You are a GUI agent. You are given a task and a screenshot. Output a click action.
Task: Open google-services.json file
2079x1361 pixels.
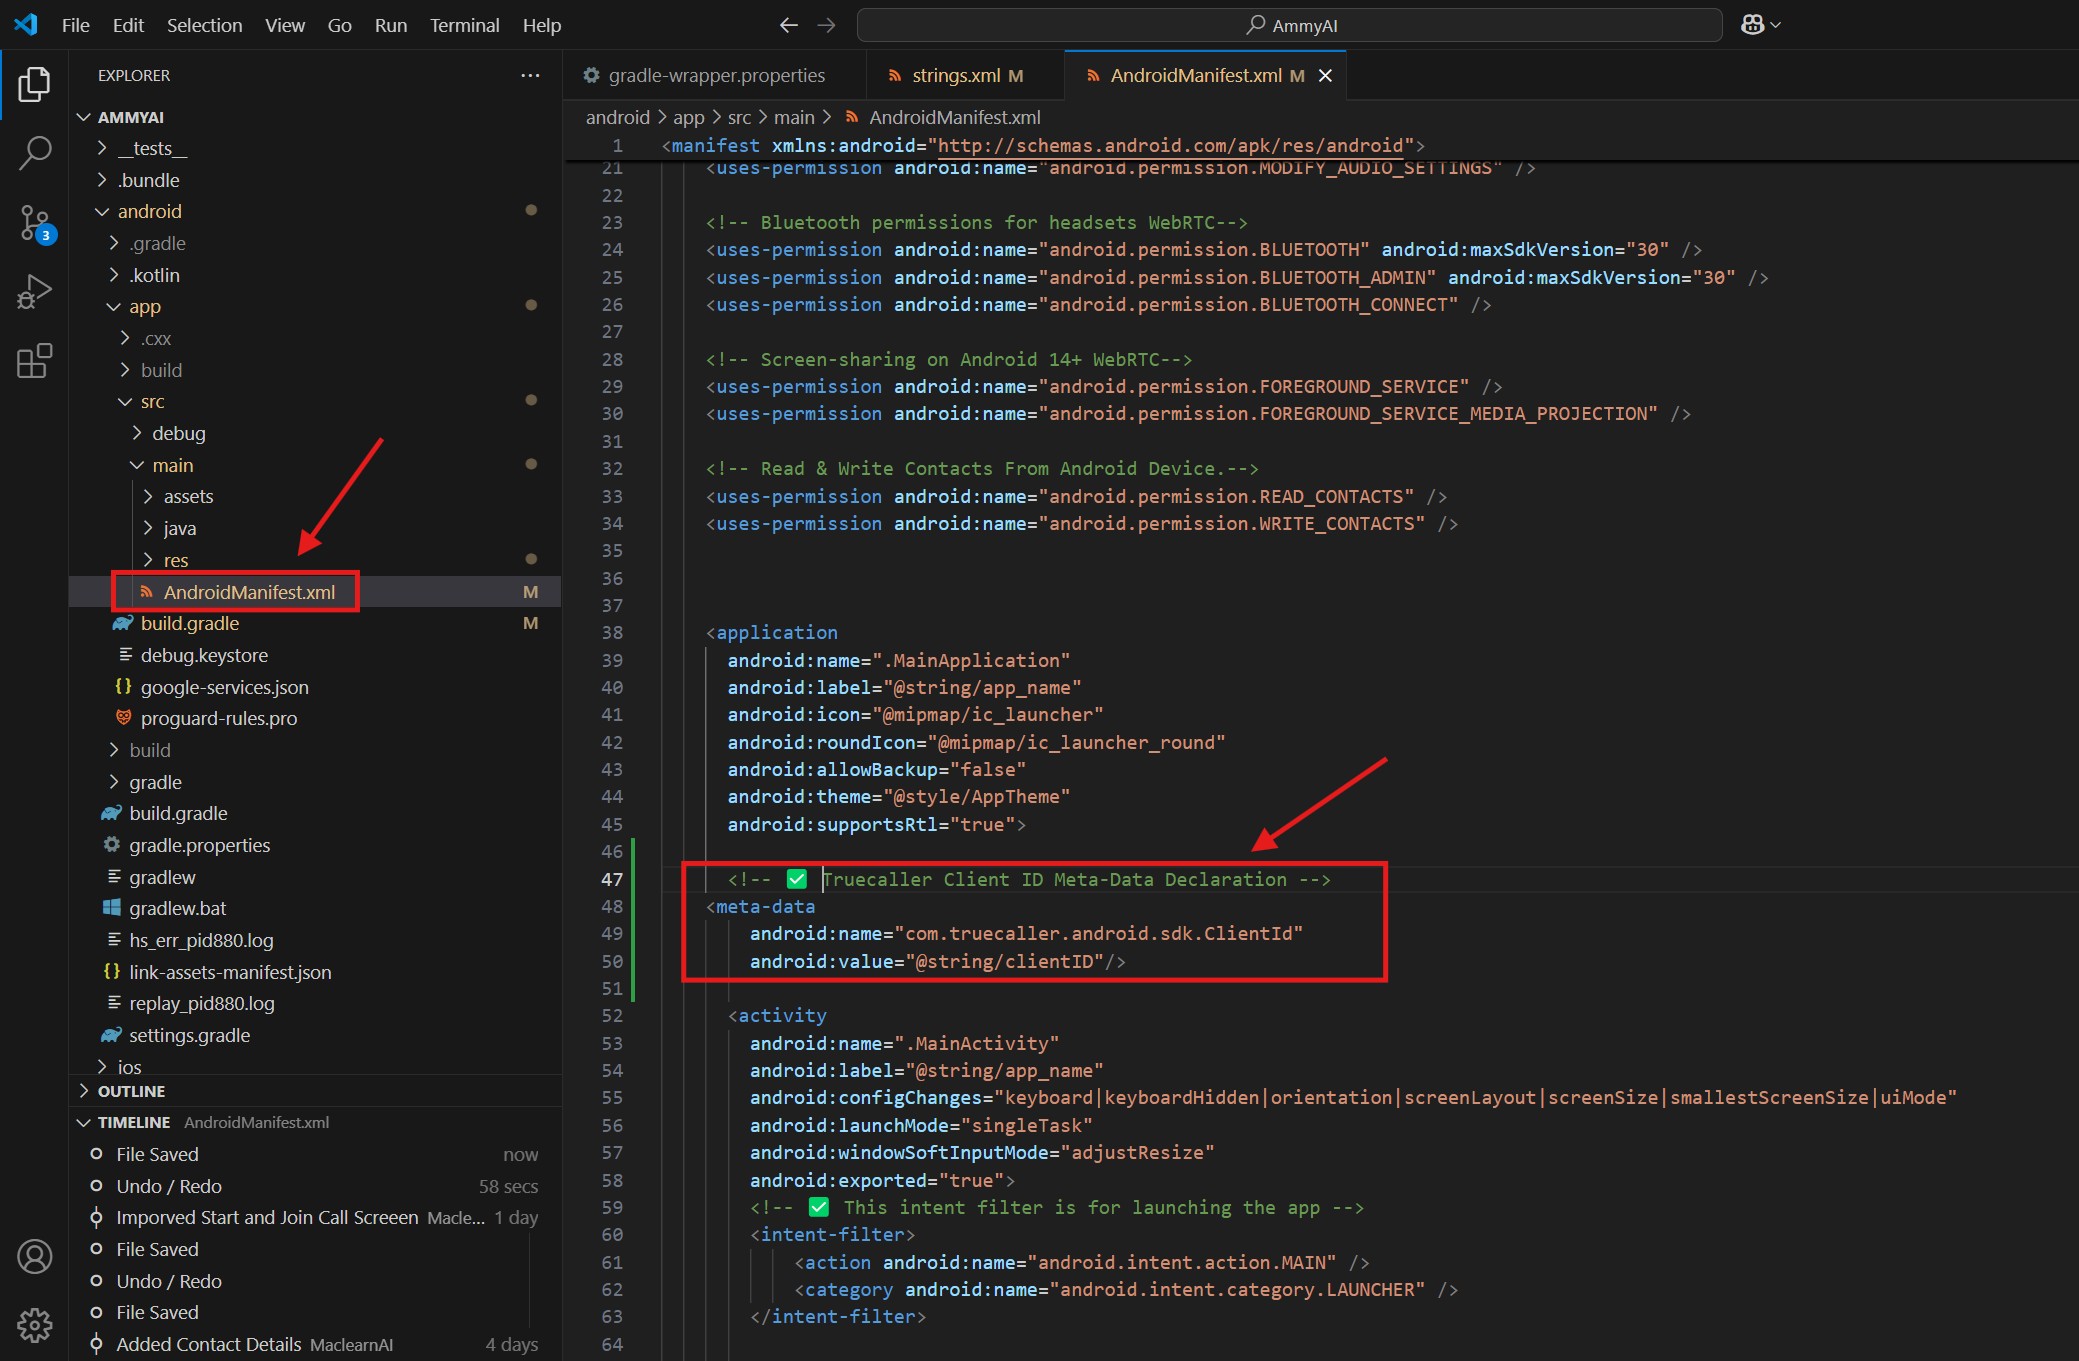(x=224, y=687)
